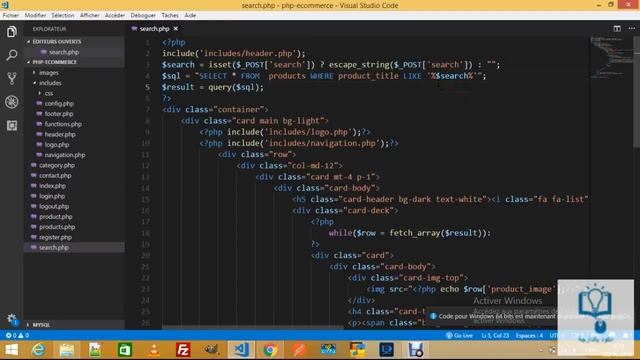This screenshot has height=360, width=640.
Task: Open the orange feather app taskbar icon
Action: pyautogui.click(x=299, y=350)
